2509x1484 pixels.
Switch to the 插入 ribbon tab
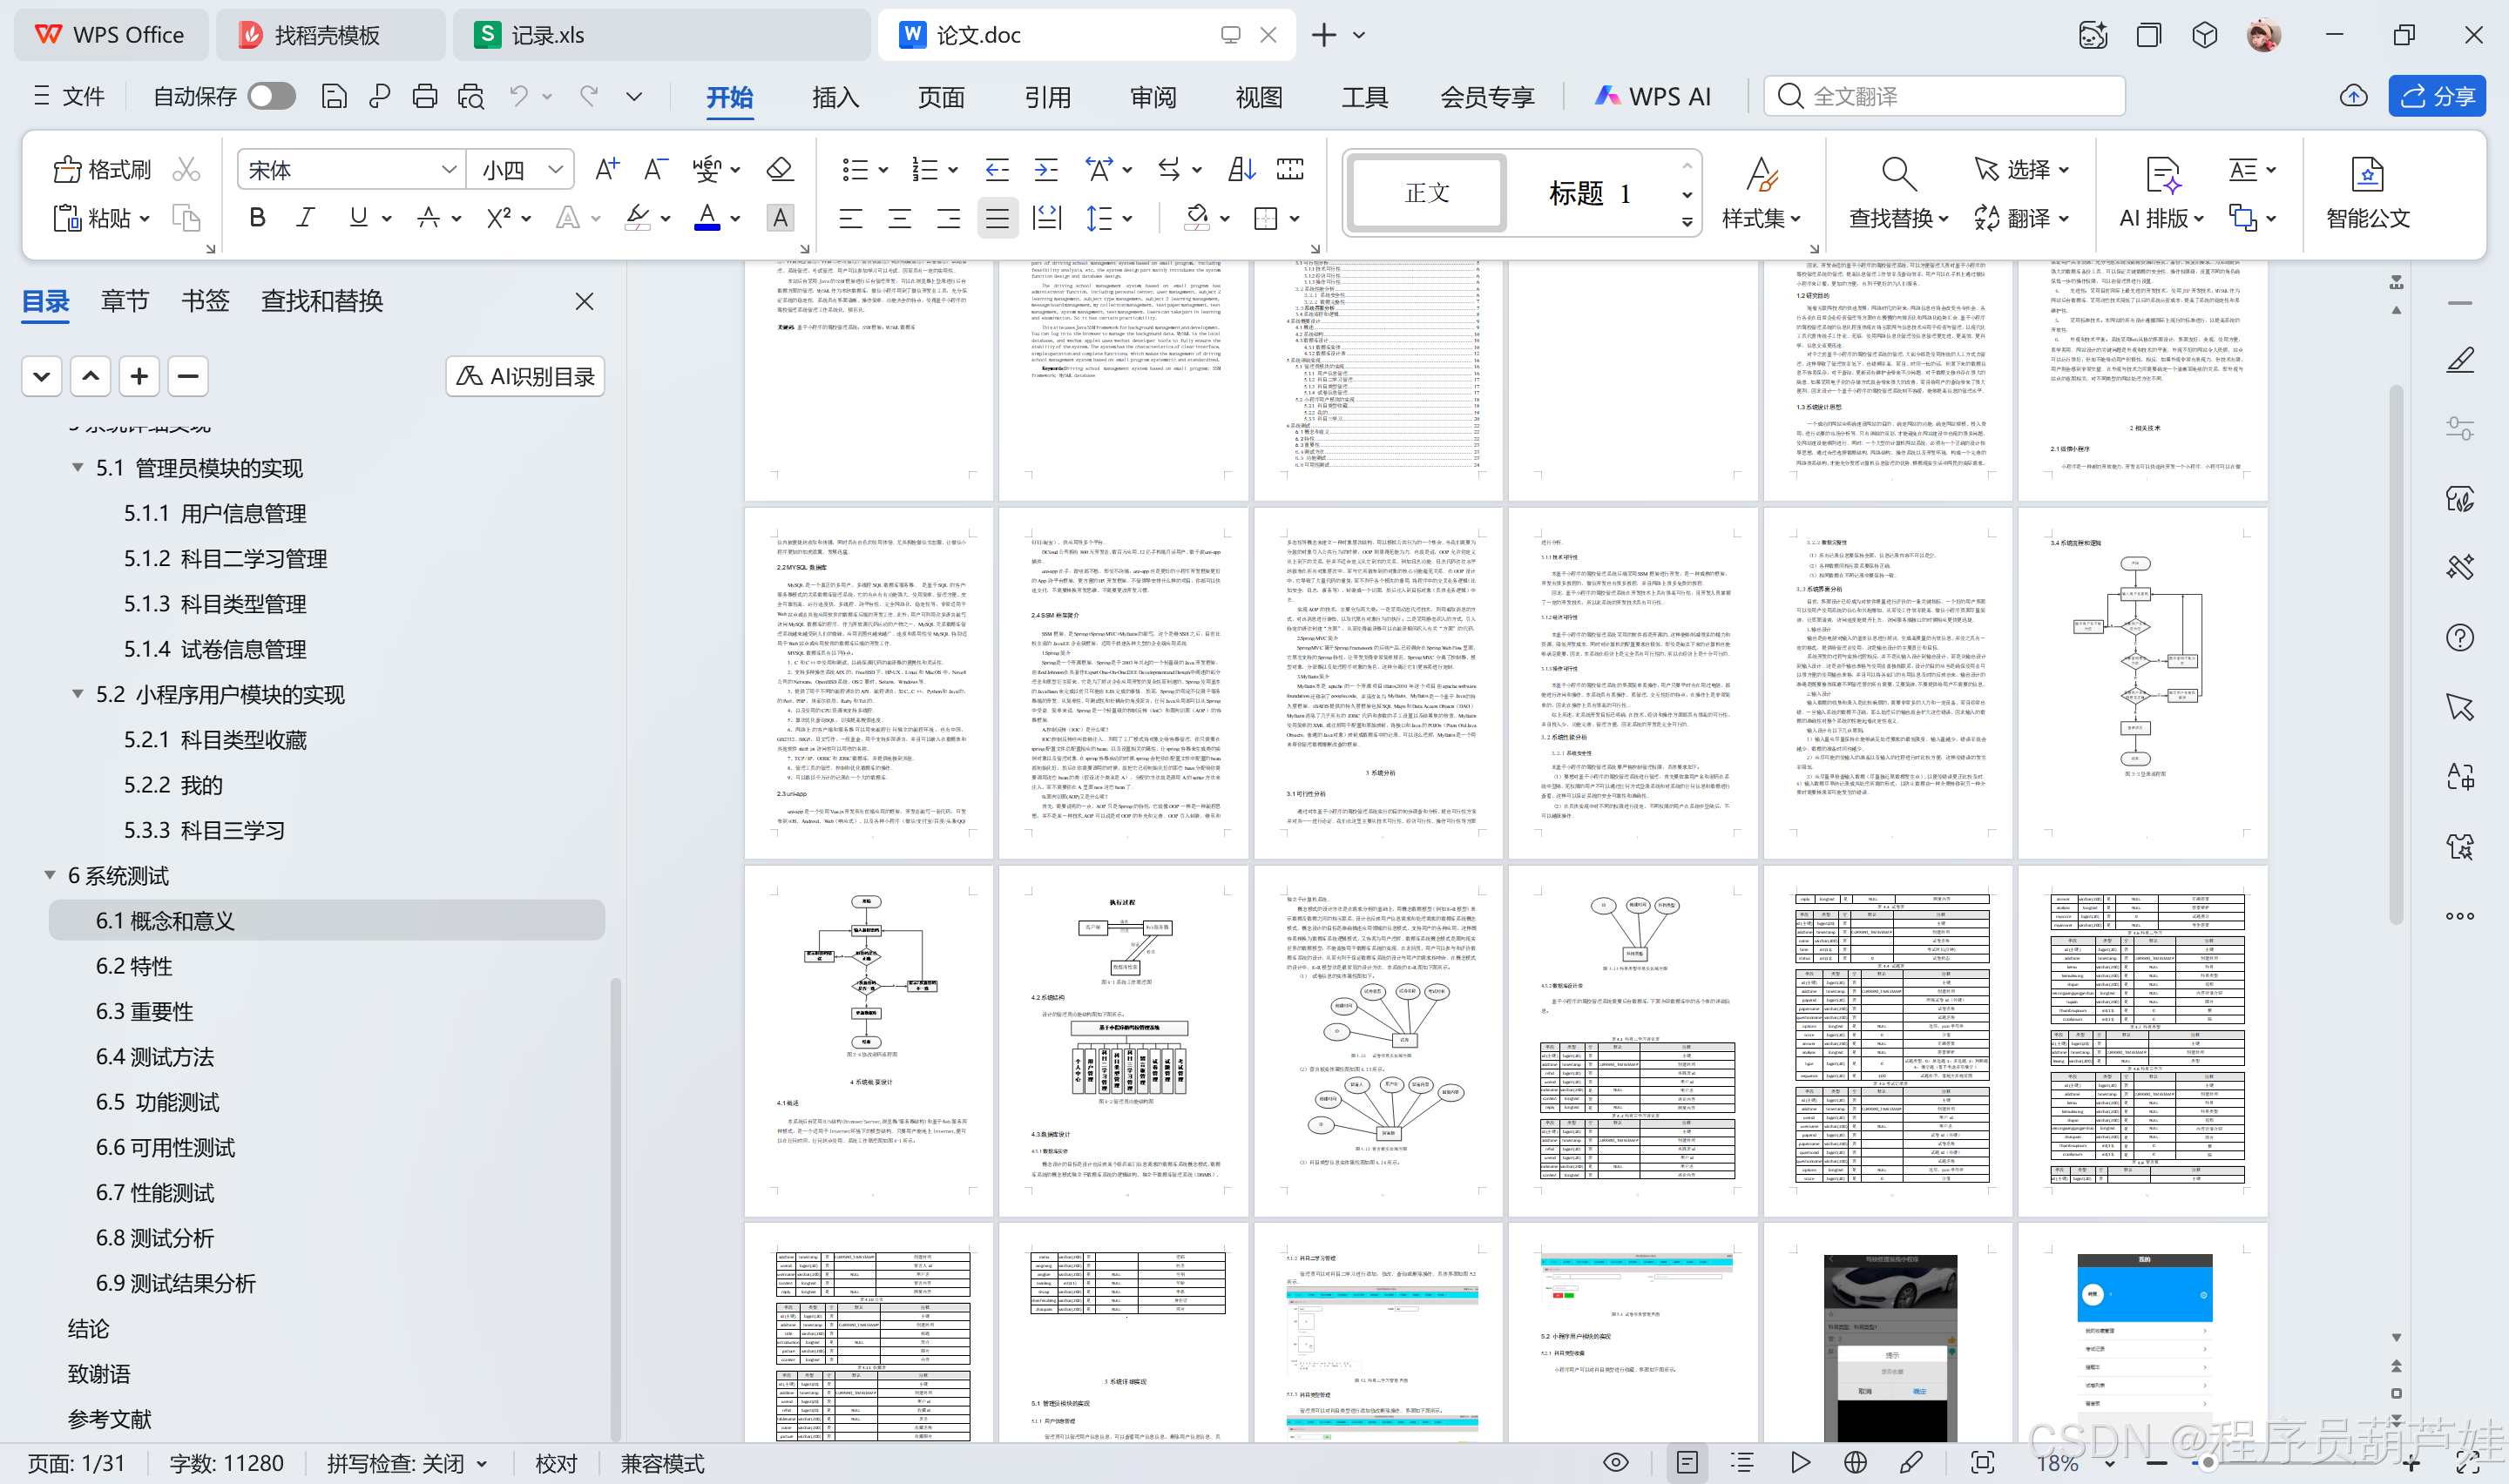(835, 97)
